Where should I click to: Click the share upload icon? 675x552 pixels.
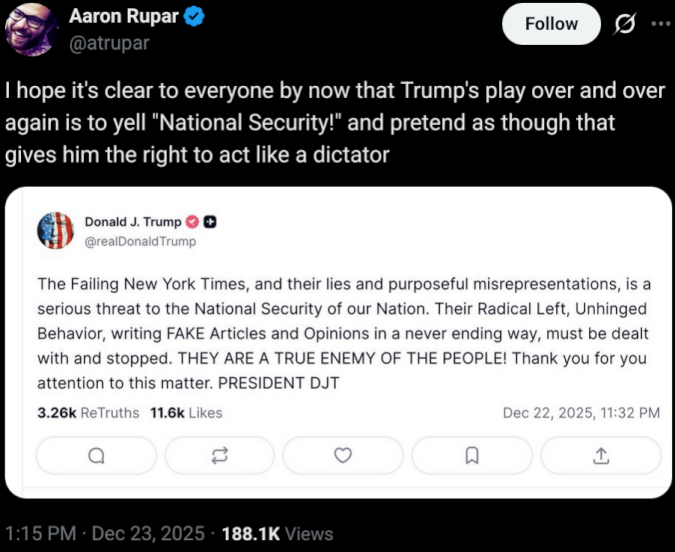[601, 455]
